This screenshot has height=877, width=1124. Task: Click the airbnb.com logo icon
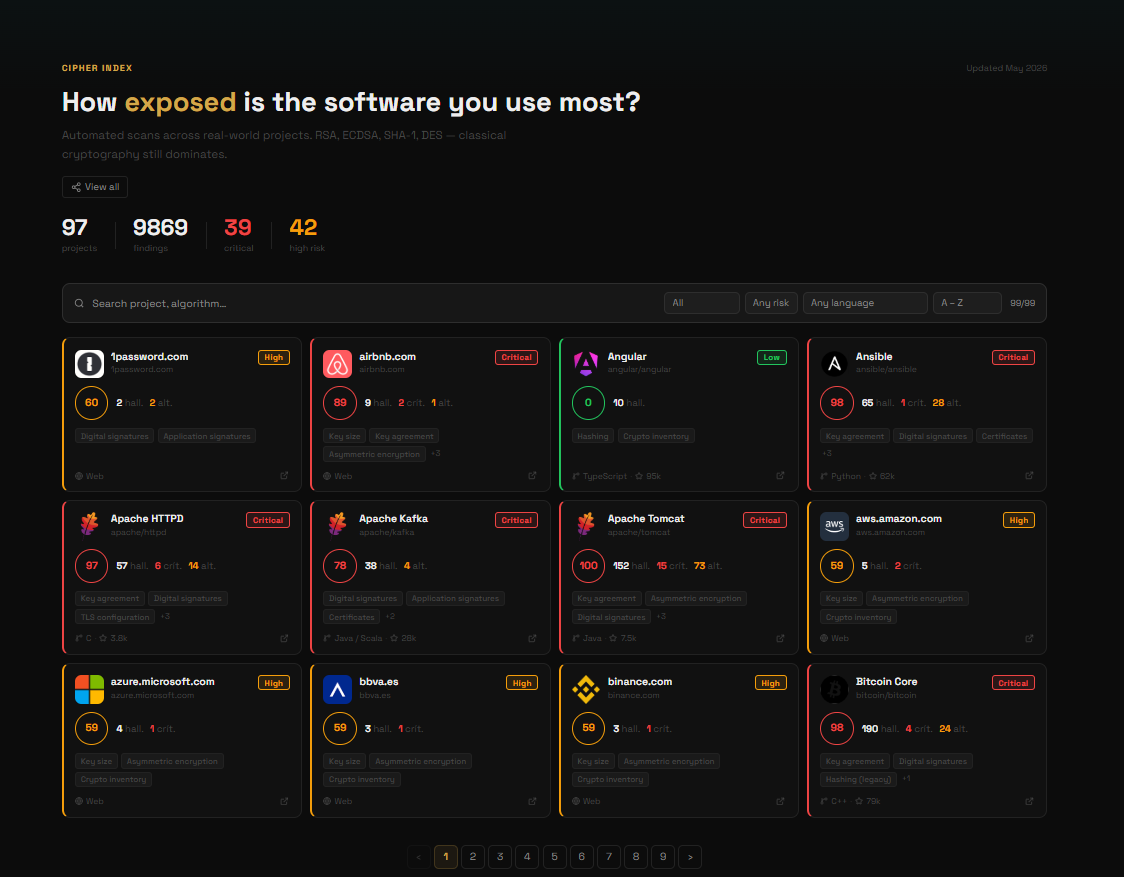pos(338,364)
